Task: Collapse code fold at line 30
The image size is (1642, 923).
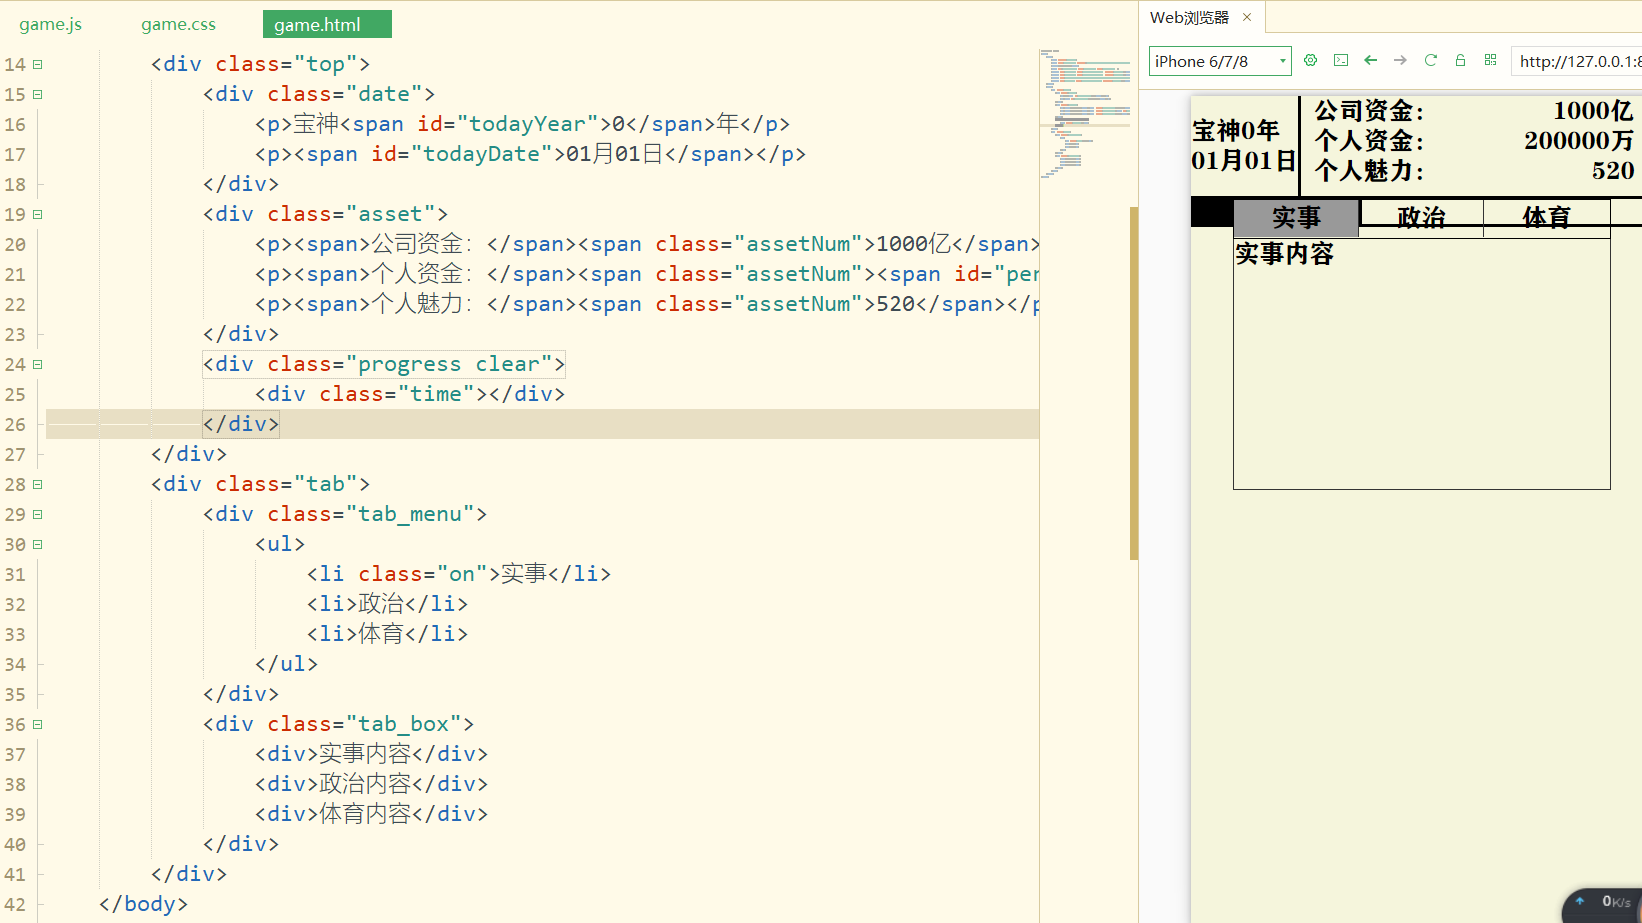Action: pos(38,544)
